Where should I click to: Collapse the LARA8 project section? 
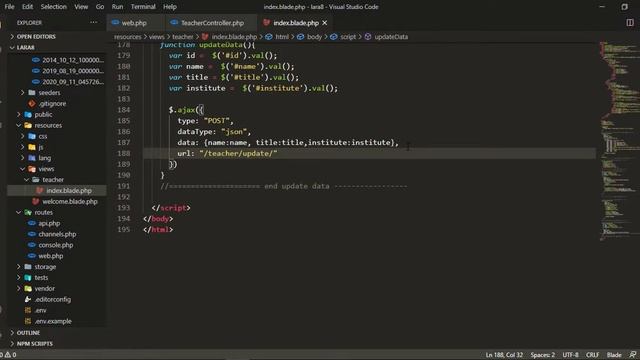click(25, 47)
